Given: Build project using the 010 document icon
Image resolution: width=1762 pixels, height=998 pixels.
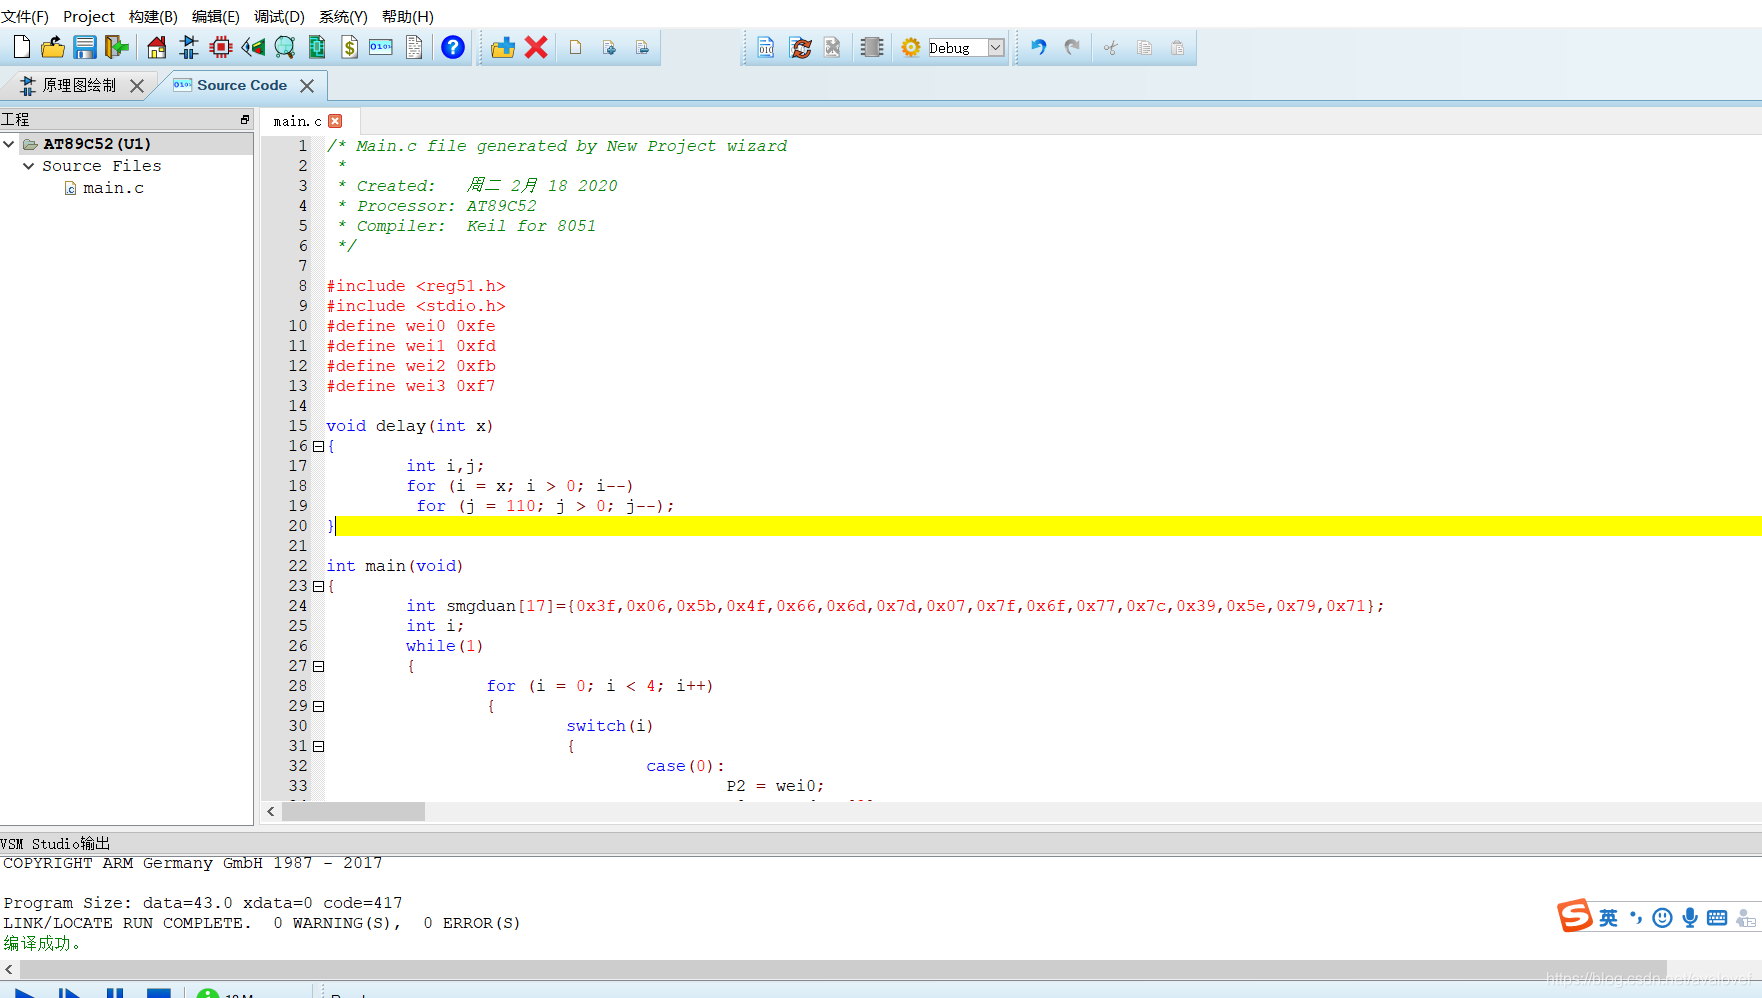Looking at the screenshot, I should (765, 47).
